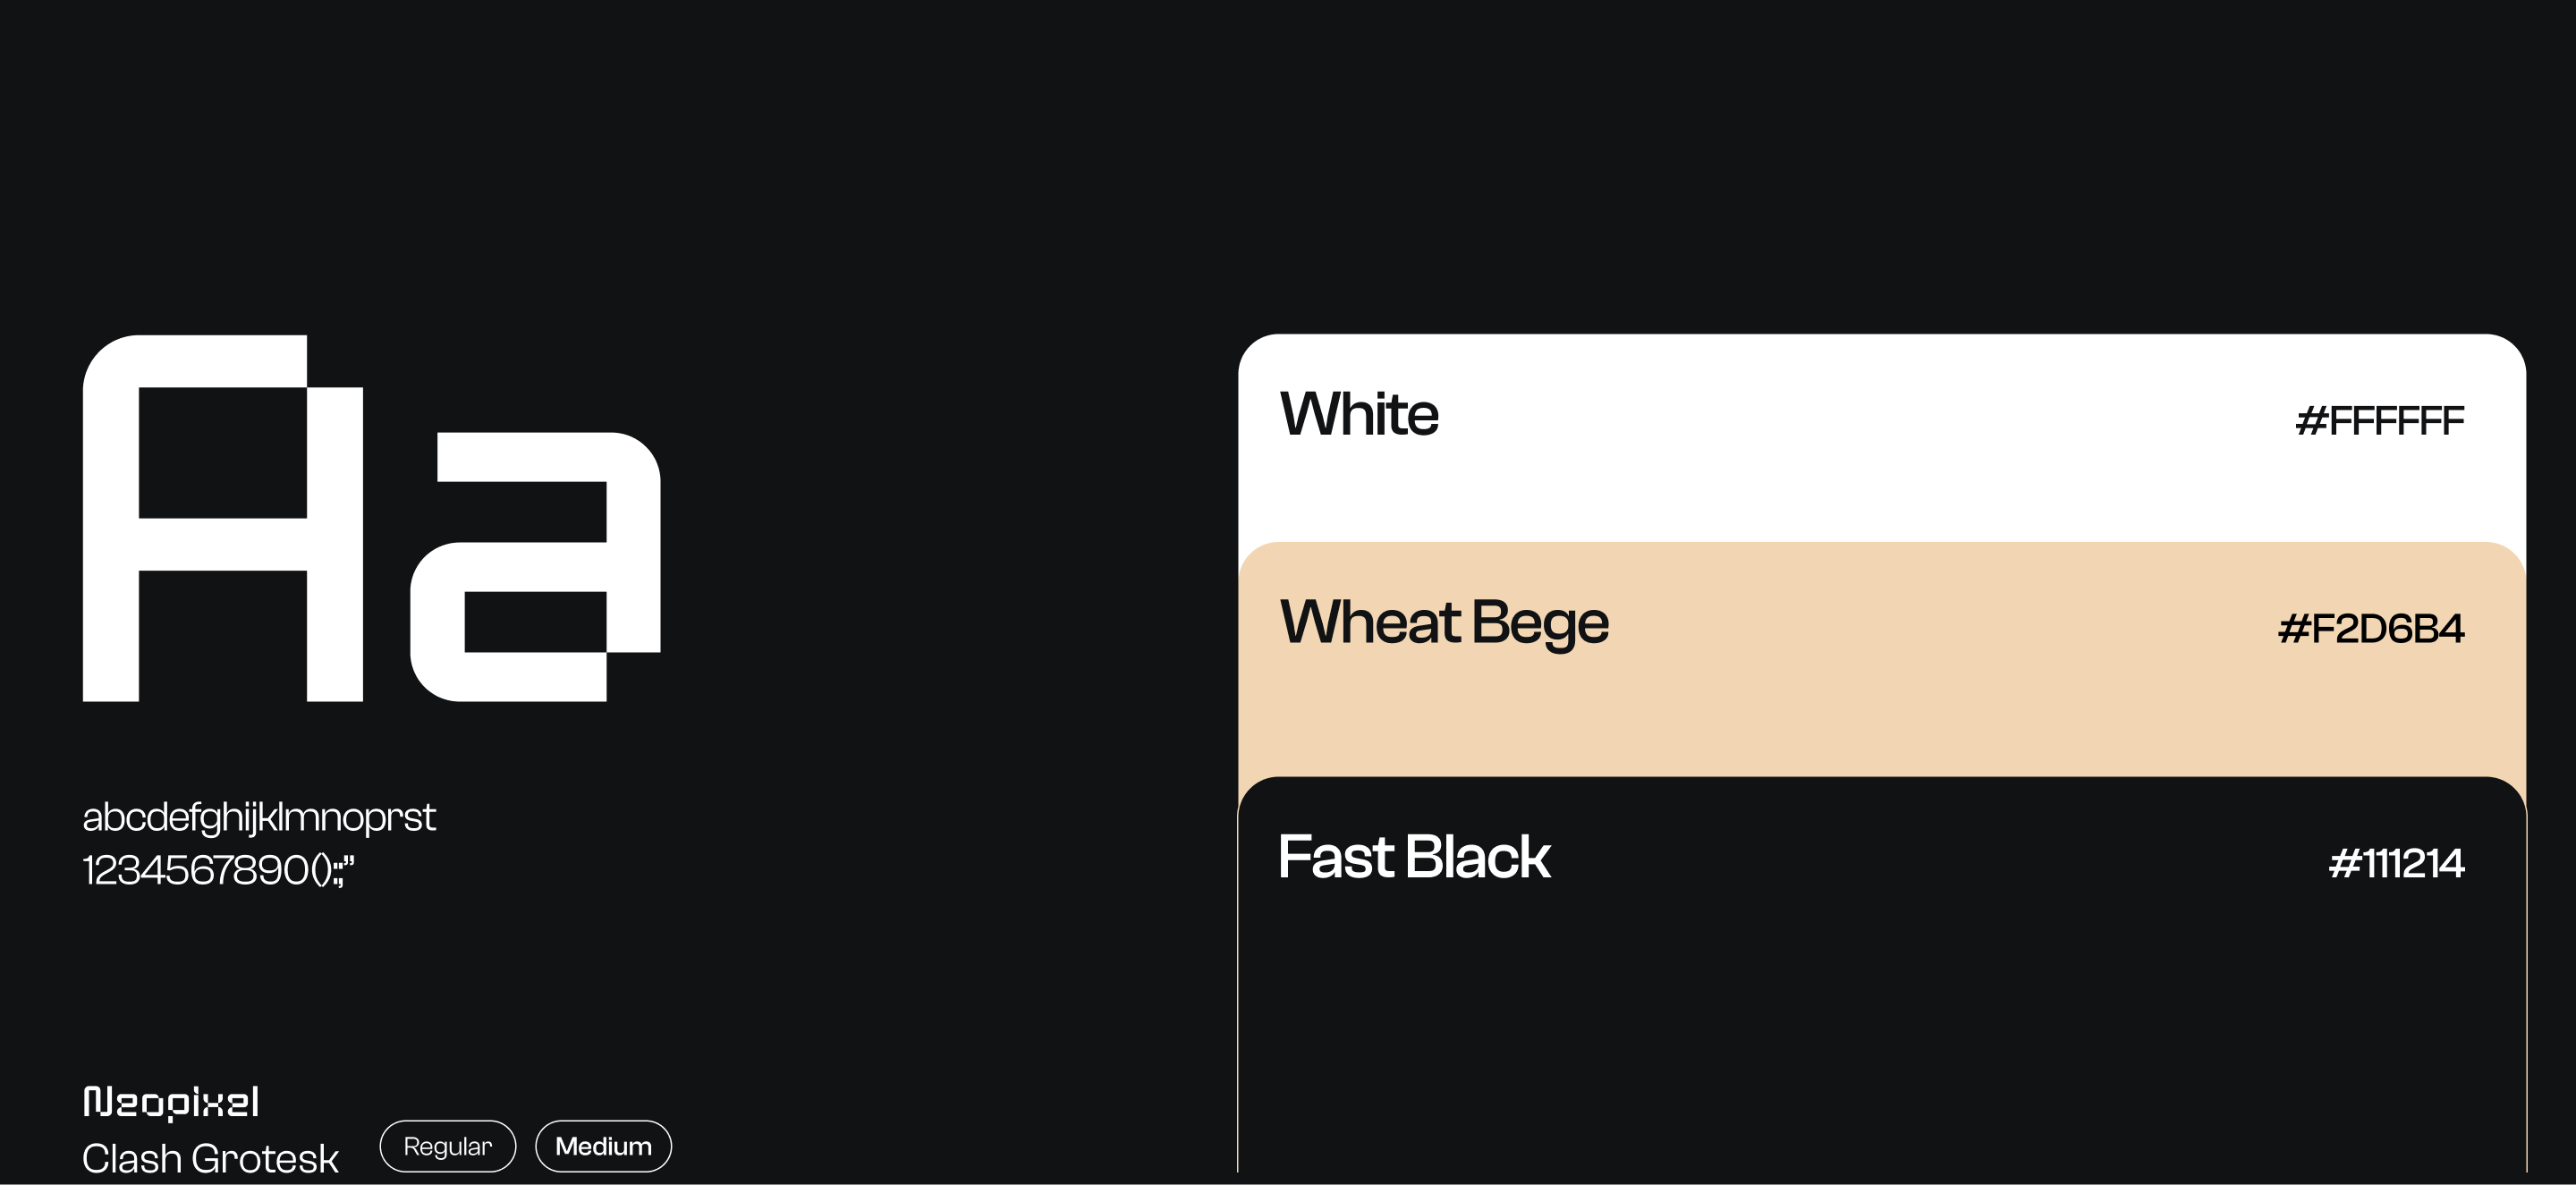Click the #F2D6B4 hex code

(x=2370, y=629)
